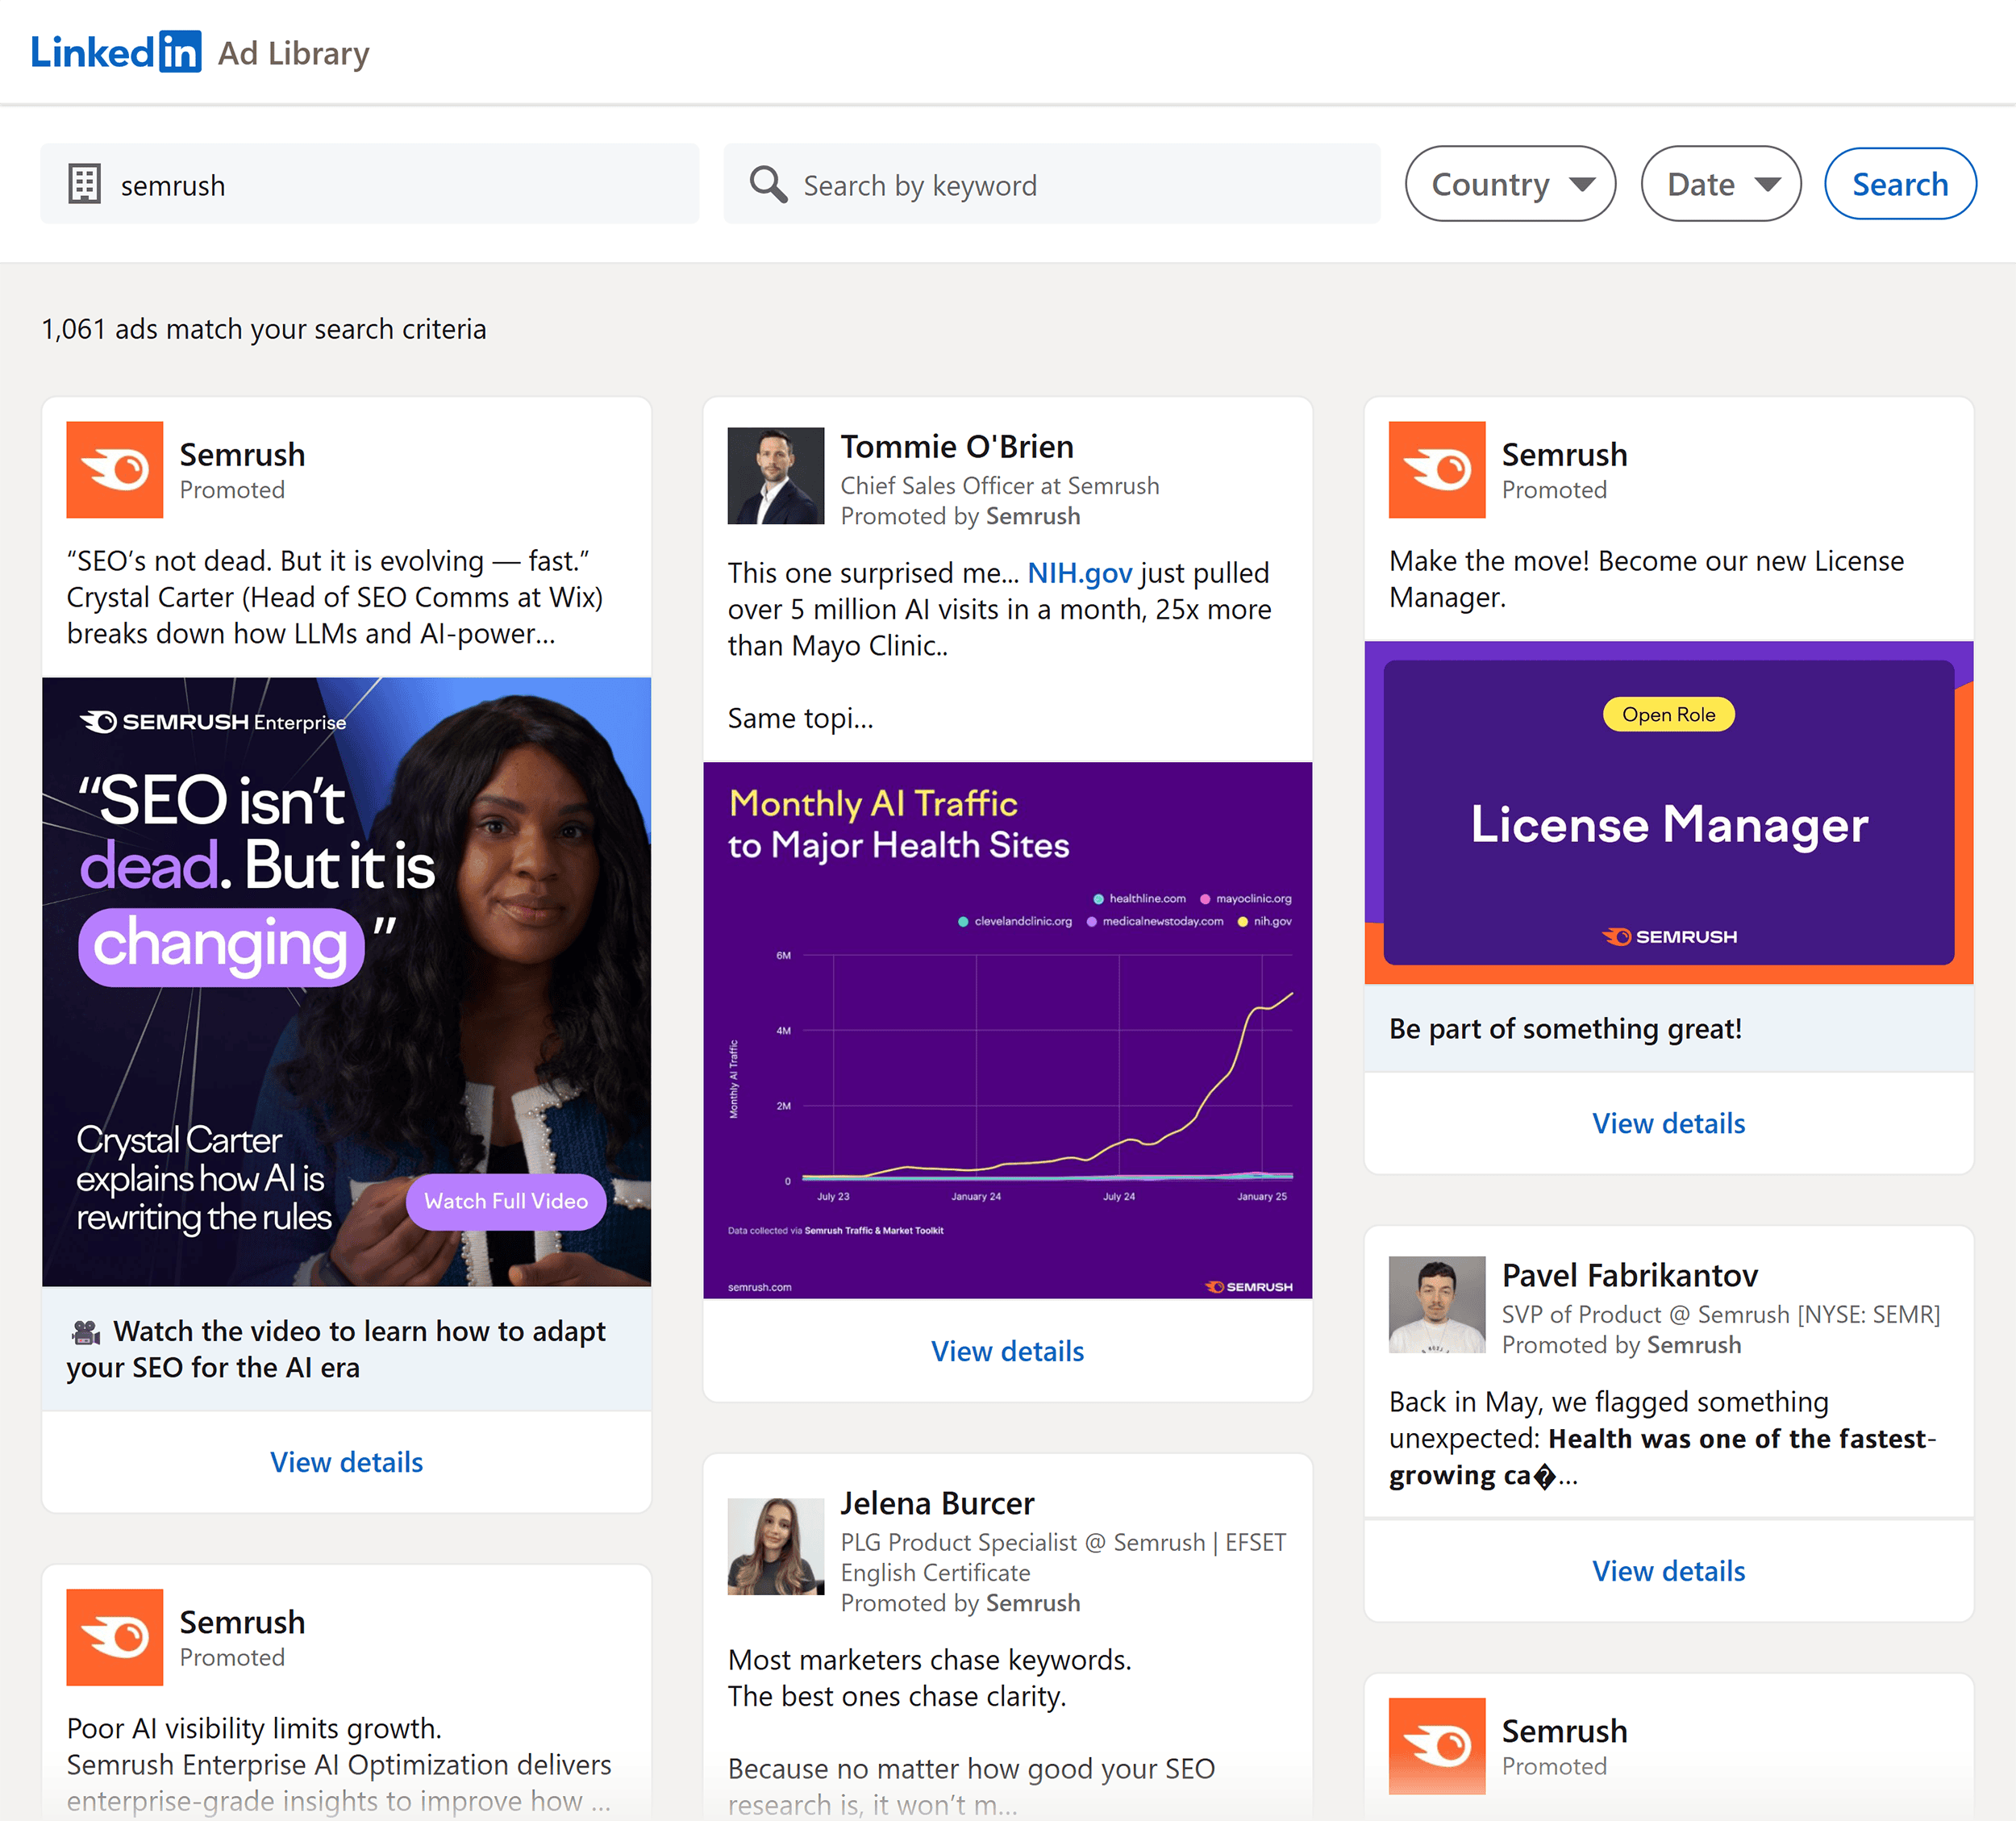The width and height of the screenshot is (2016, 1821).
Task: Open Semrush name on Poor AI visibility ad
Action: [242, 1621]
